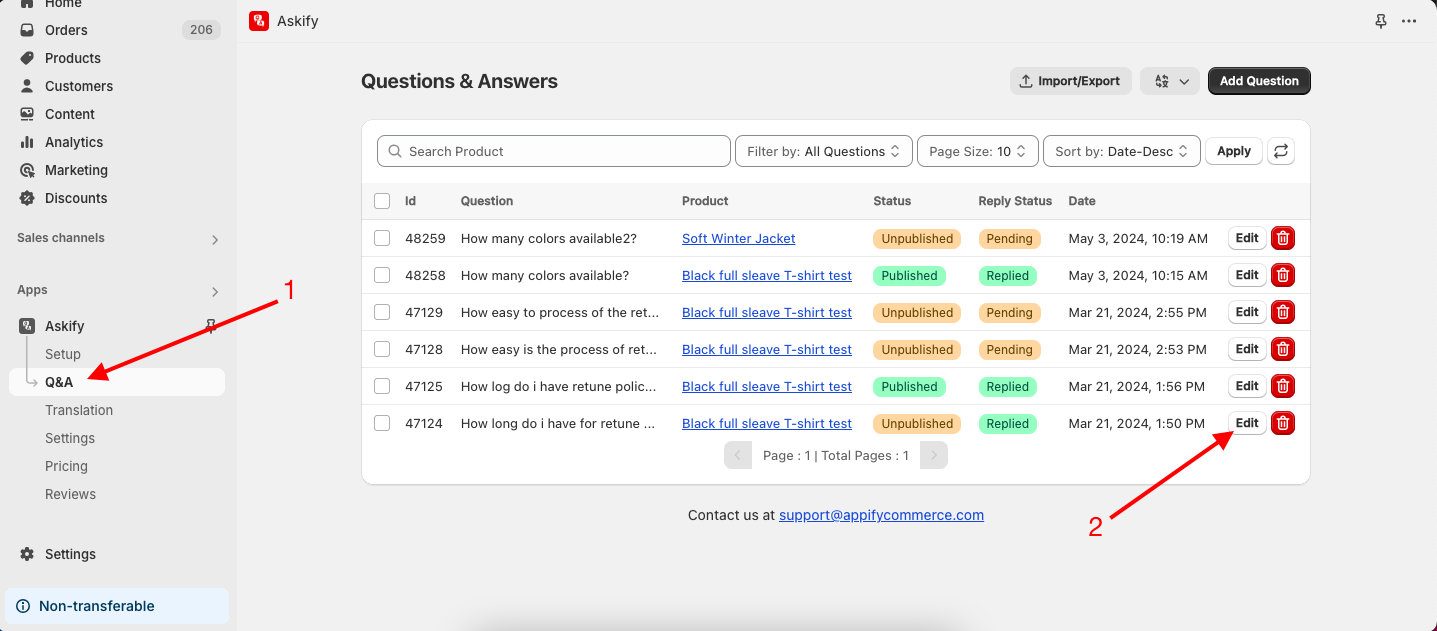
Task: Open Pricing under Askify
Action: pos(66,466)
